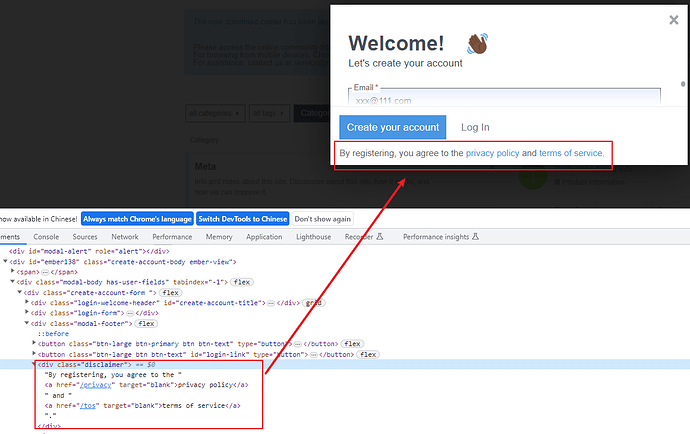
Task: Open the terms of service link
Action: point(571,153)
